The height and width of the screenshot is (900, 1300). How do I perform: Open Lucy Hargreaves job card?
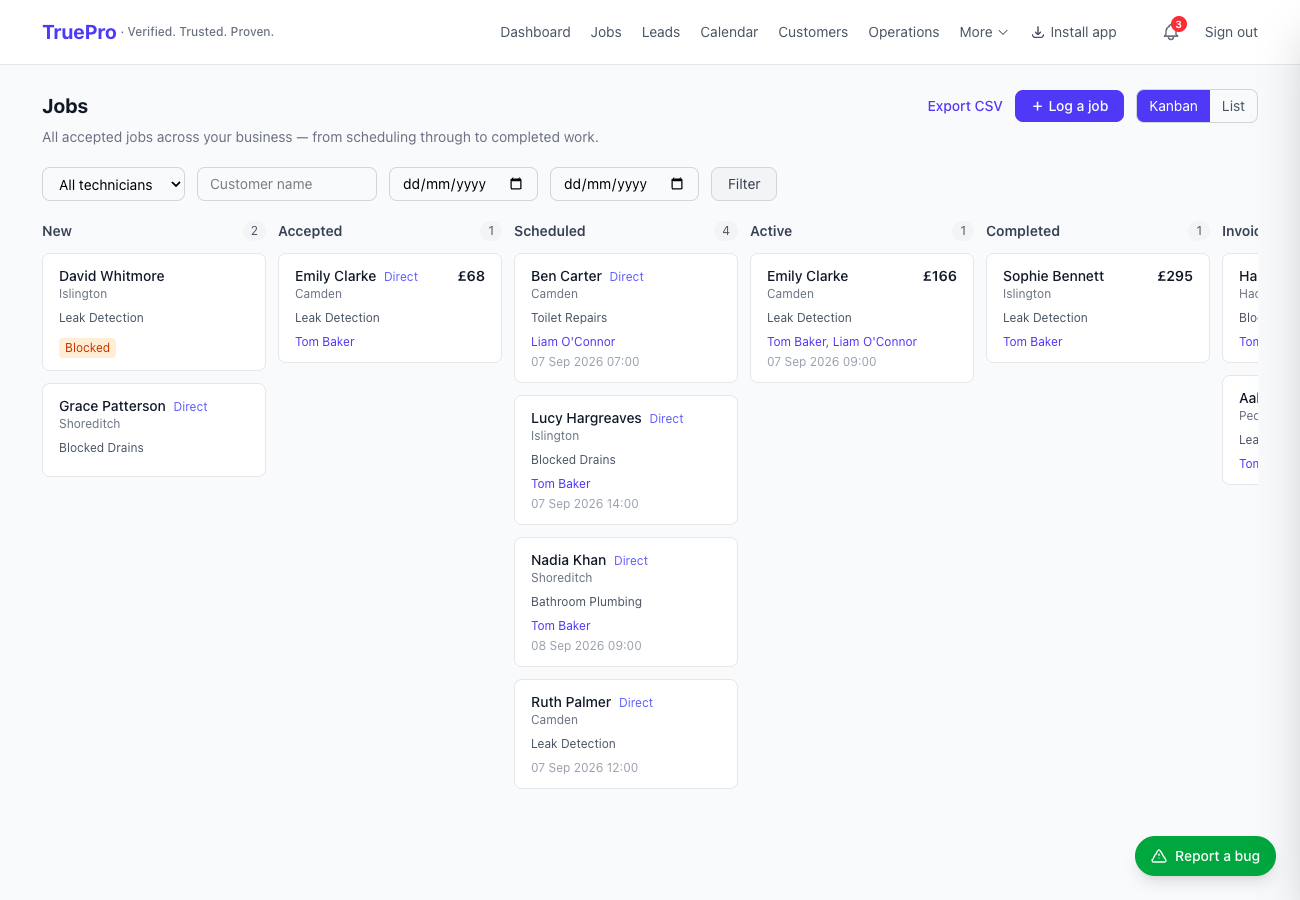pos(626,460)
